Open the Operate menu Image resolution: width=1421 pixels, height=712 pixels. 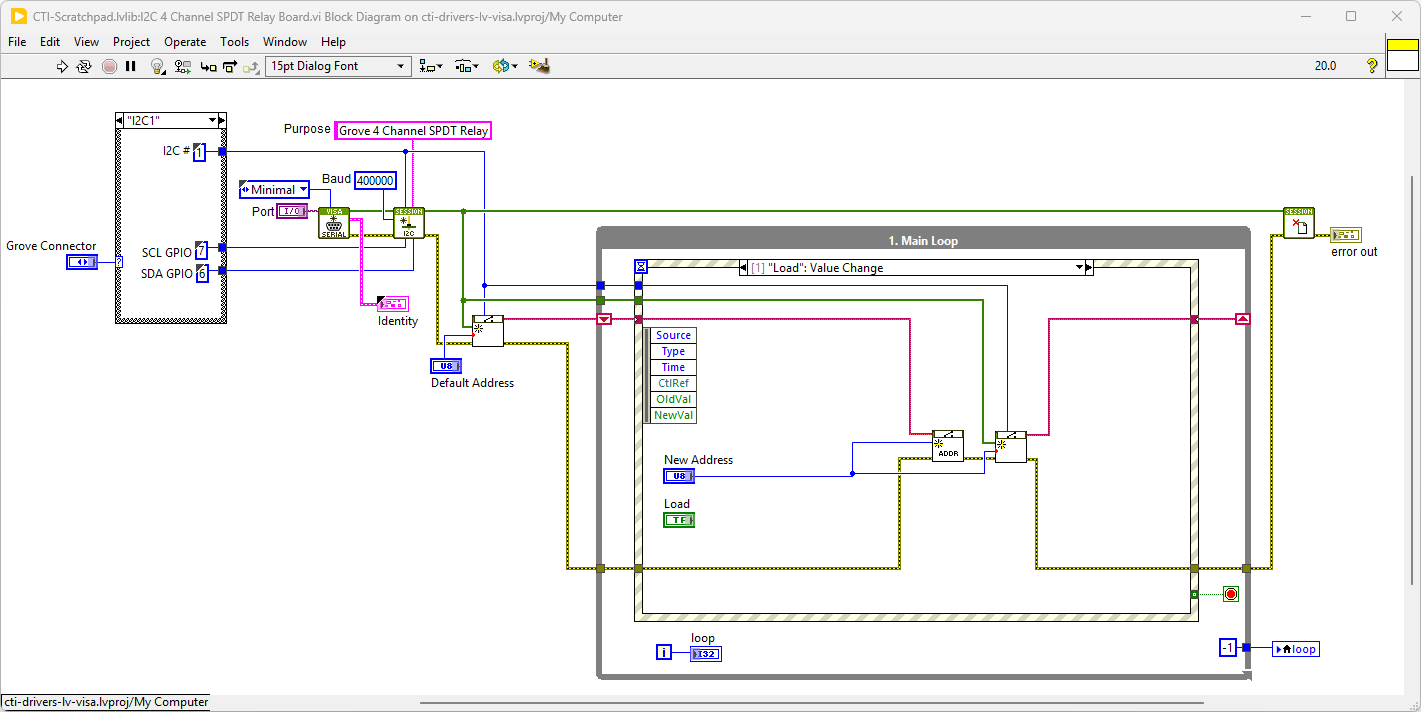coord(184,42)
